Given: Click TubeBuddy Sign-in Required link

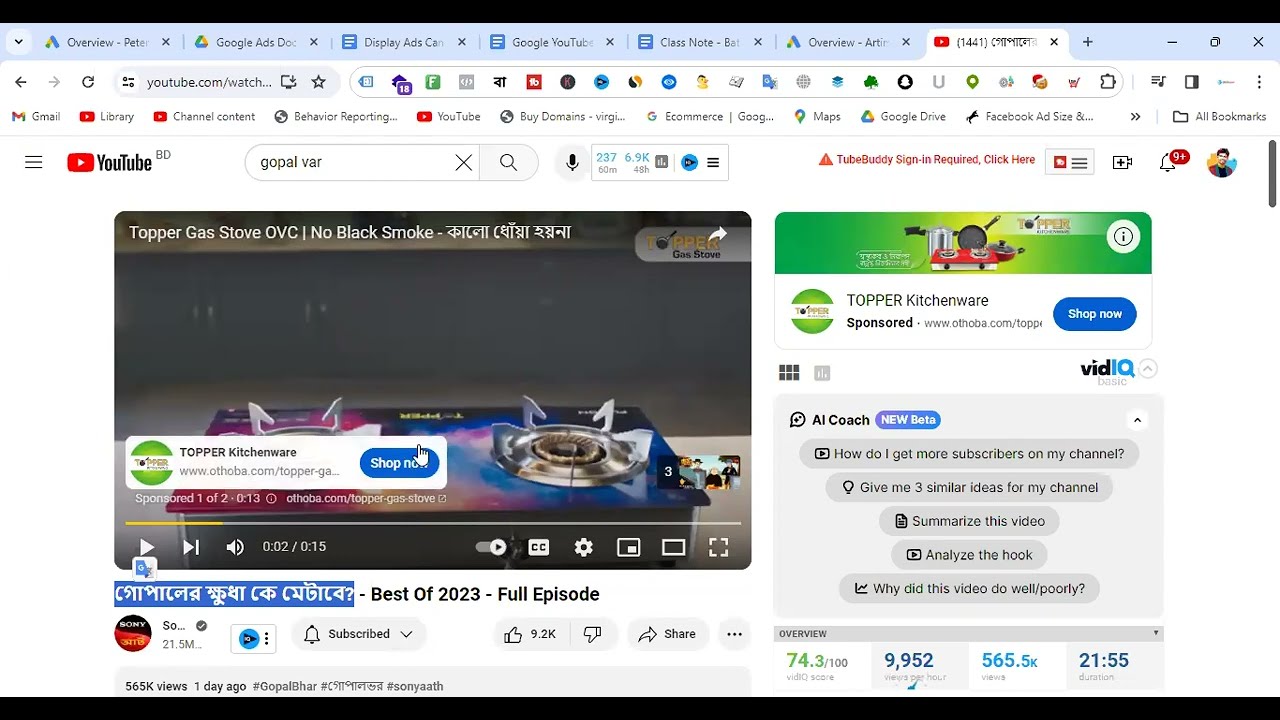Looking at the screenshot, I should pyautogui.click(x=927, y=160).
